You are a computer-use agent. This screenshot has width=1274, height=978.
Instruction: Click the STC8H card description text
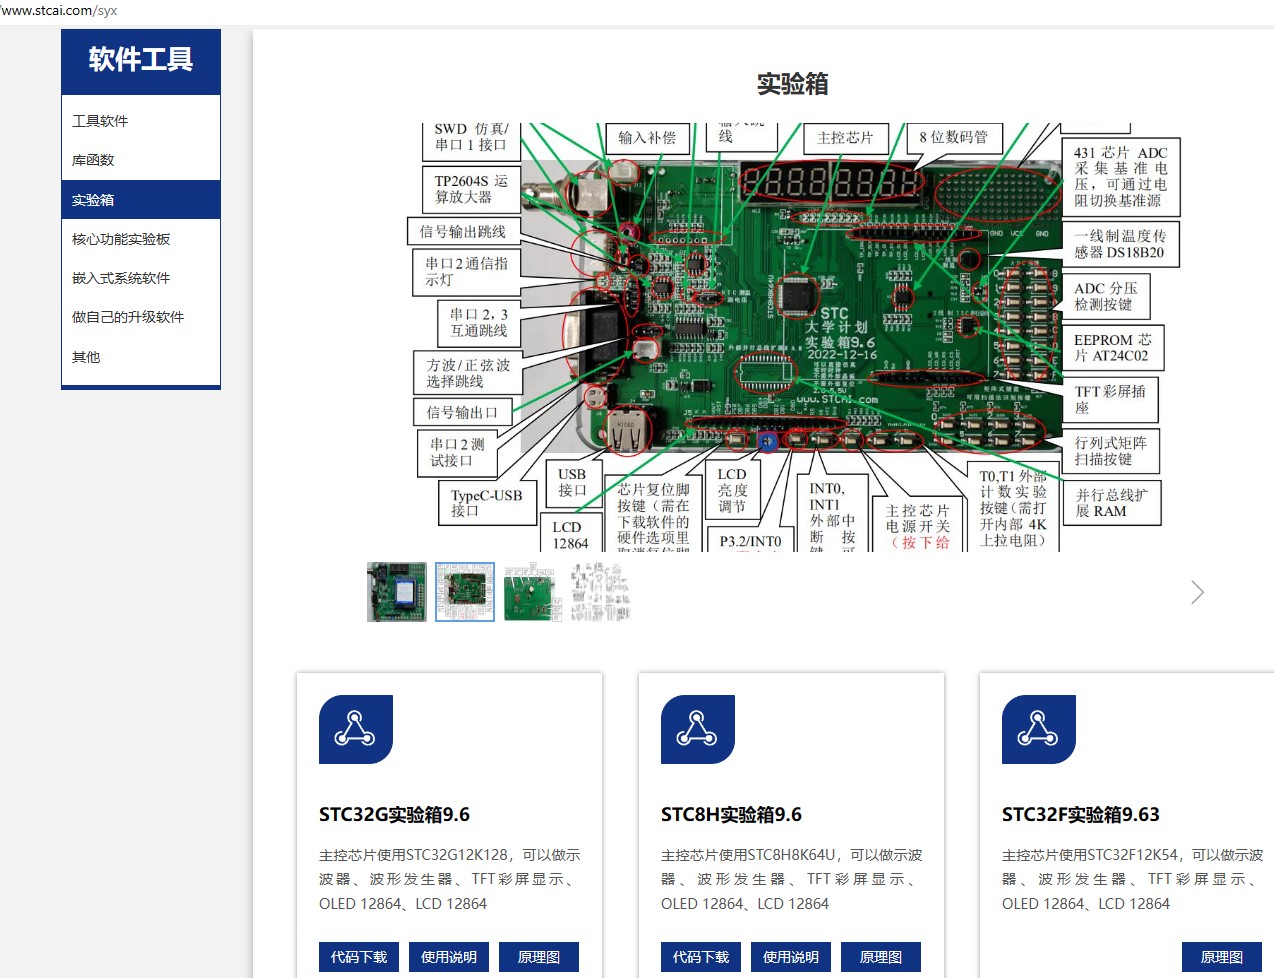(x=791, y=879)
